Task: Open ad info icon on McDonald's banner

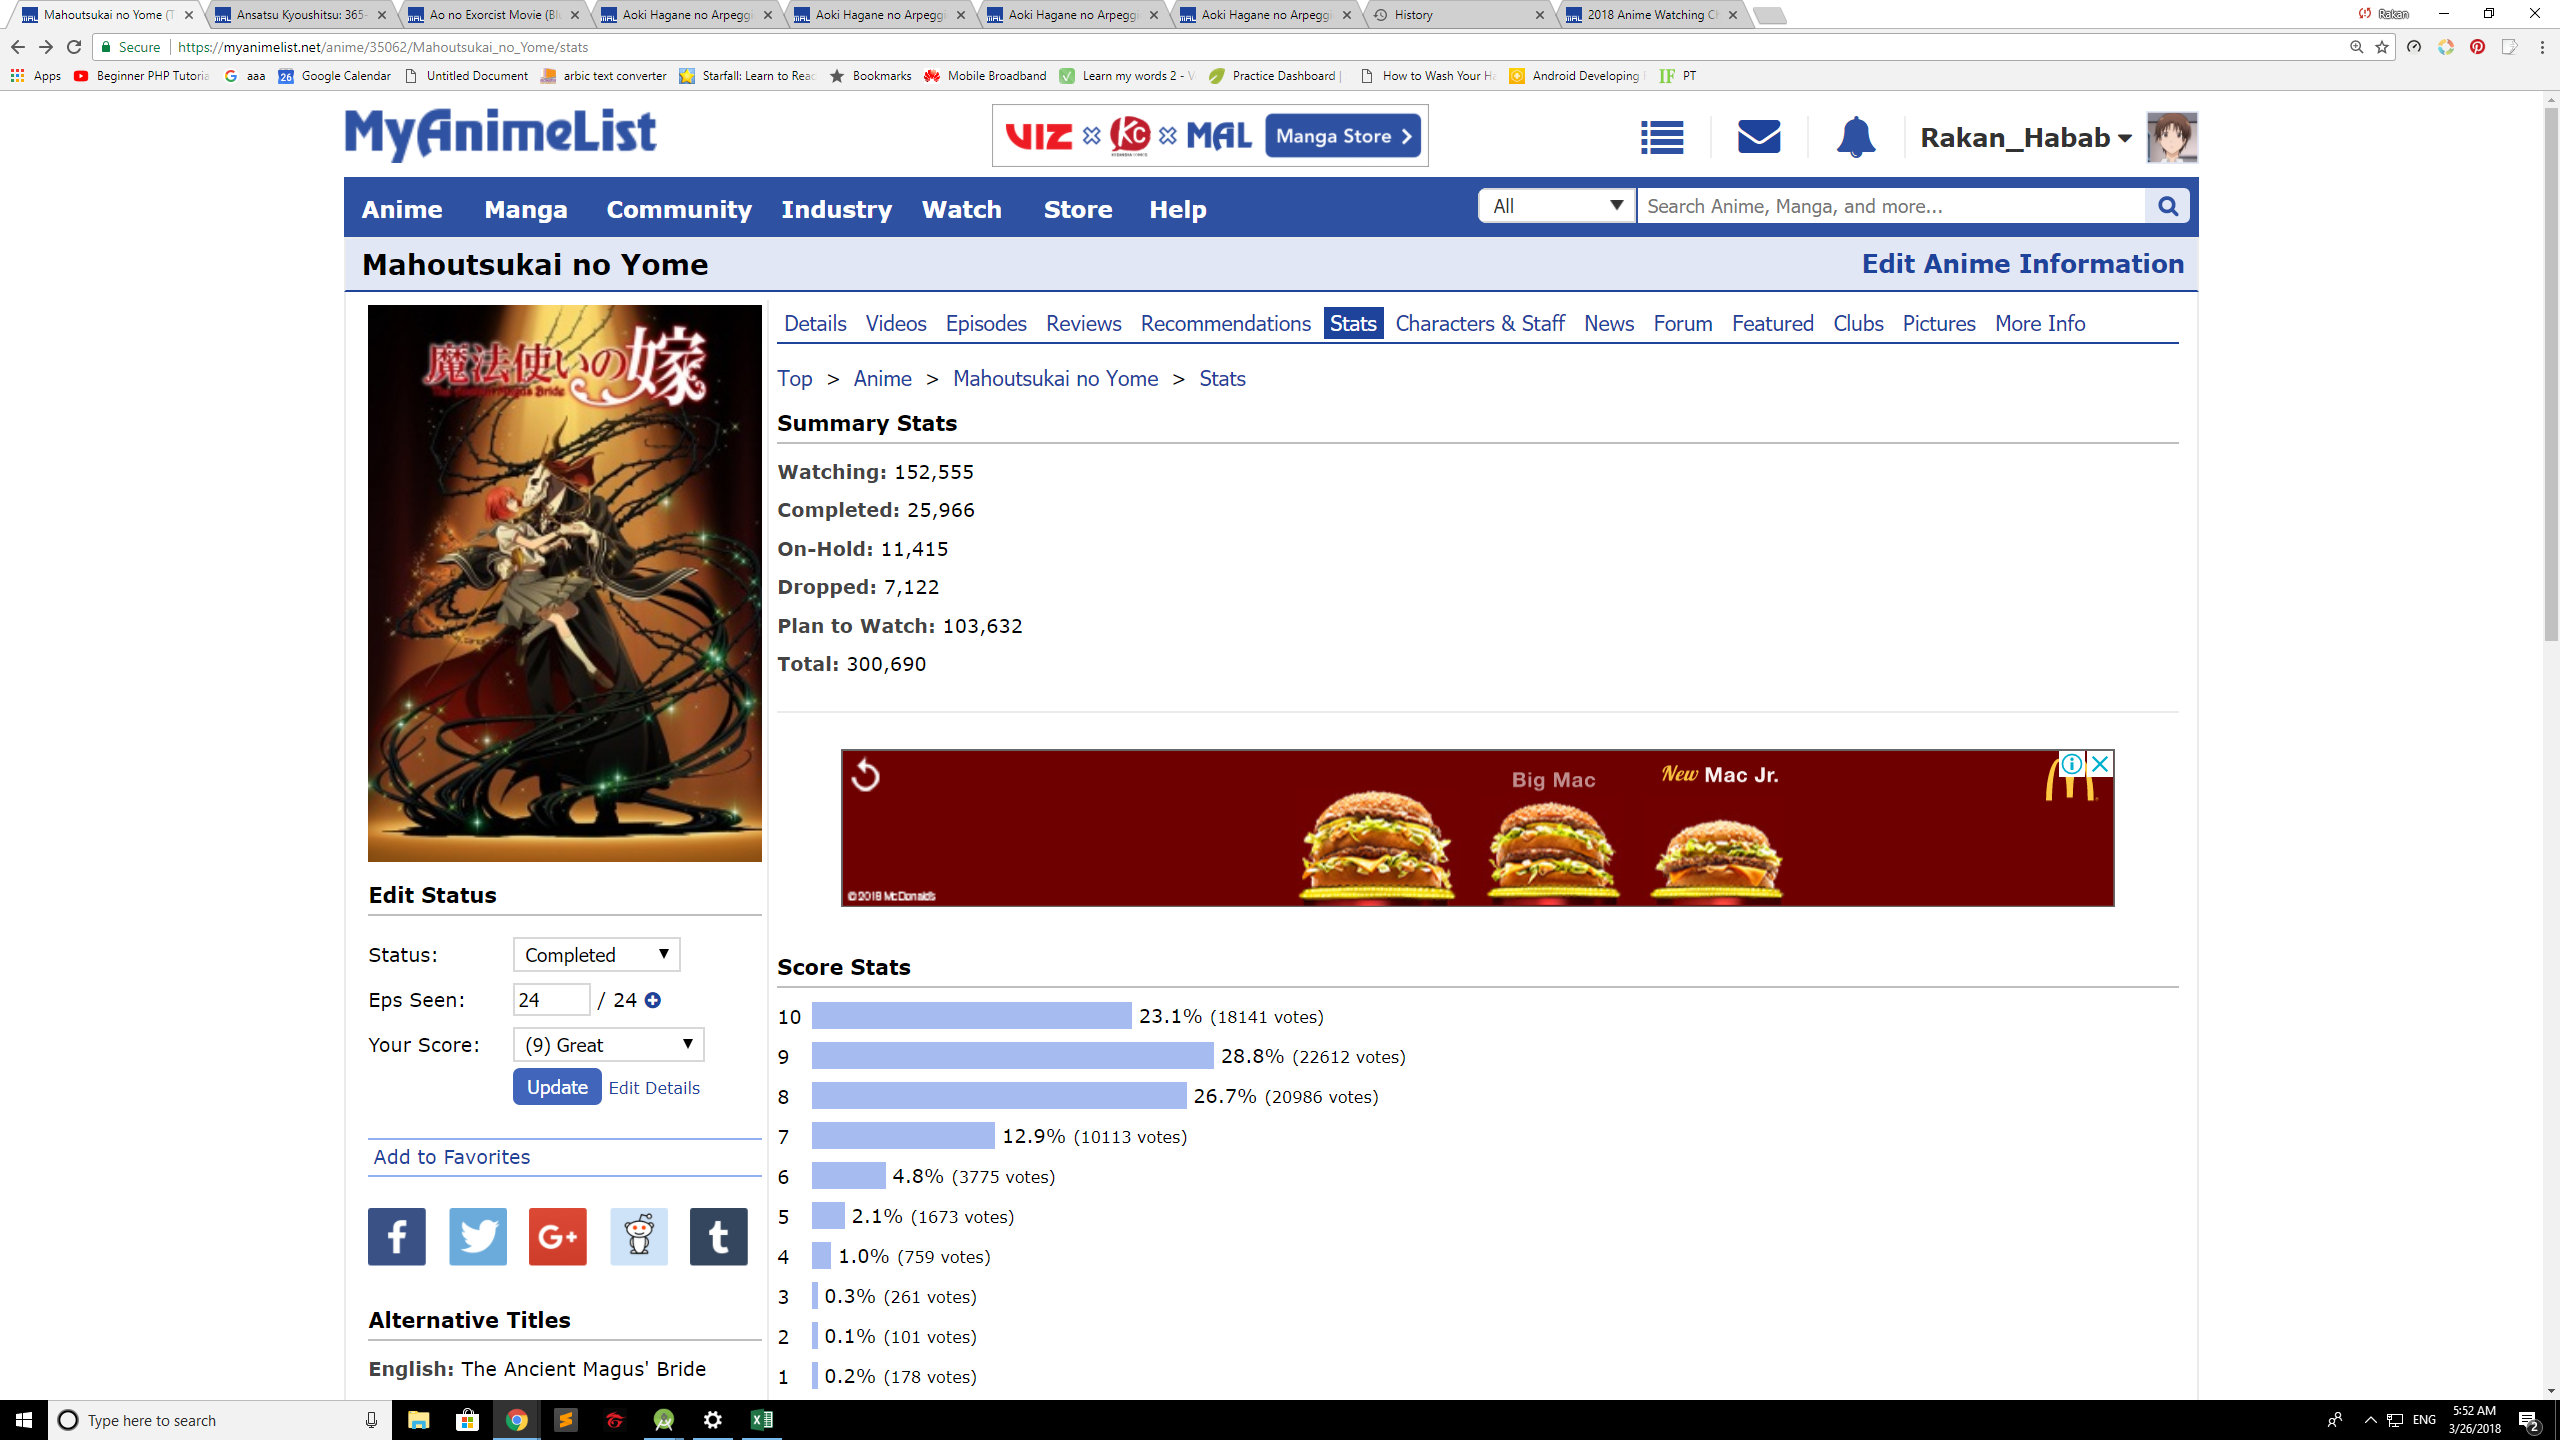Action: pos(2072,764)
